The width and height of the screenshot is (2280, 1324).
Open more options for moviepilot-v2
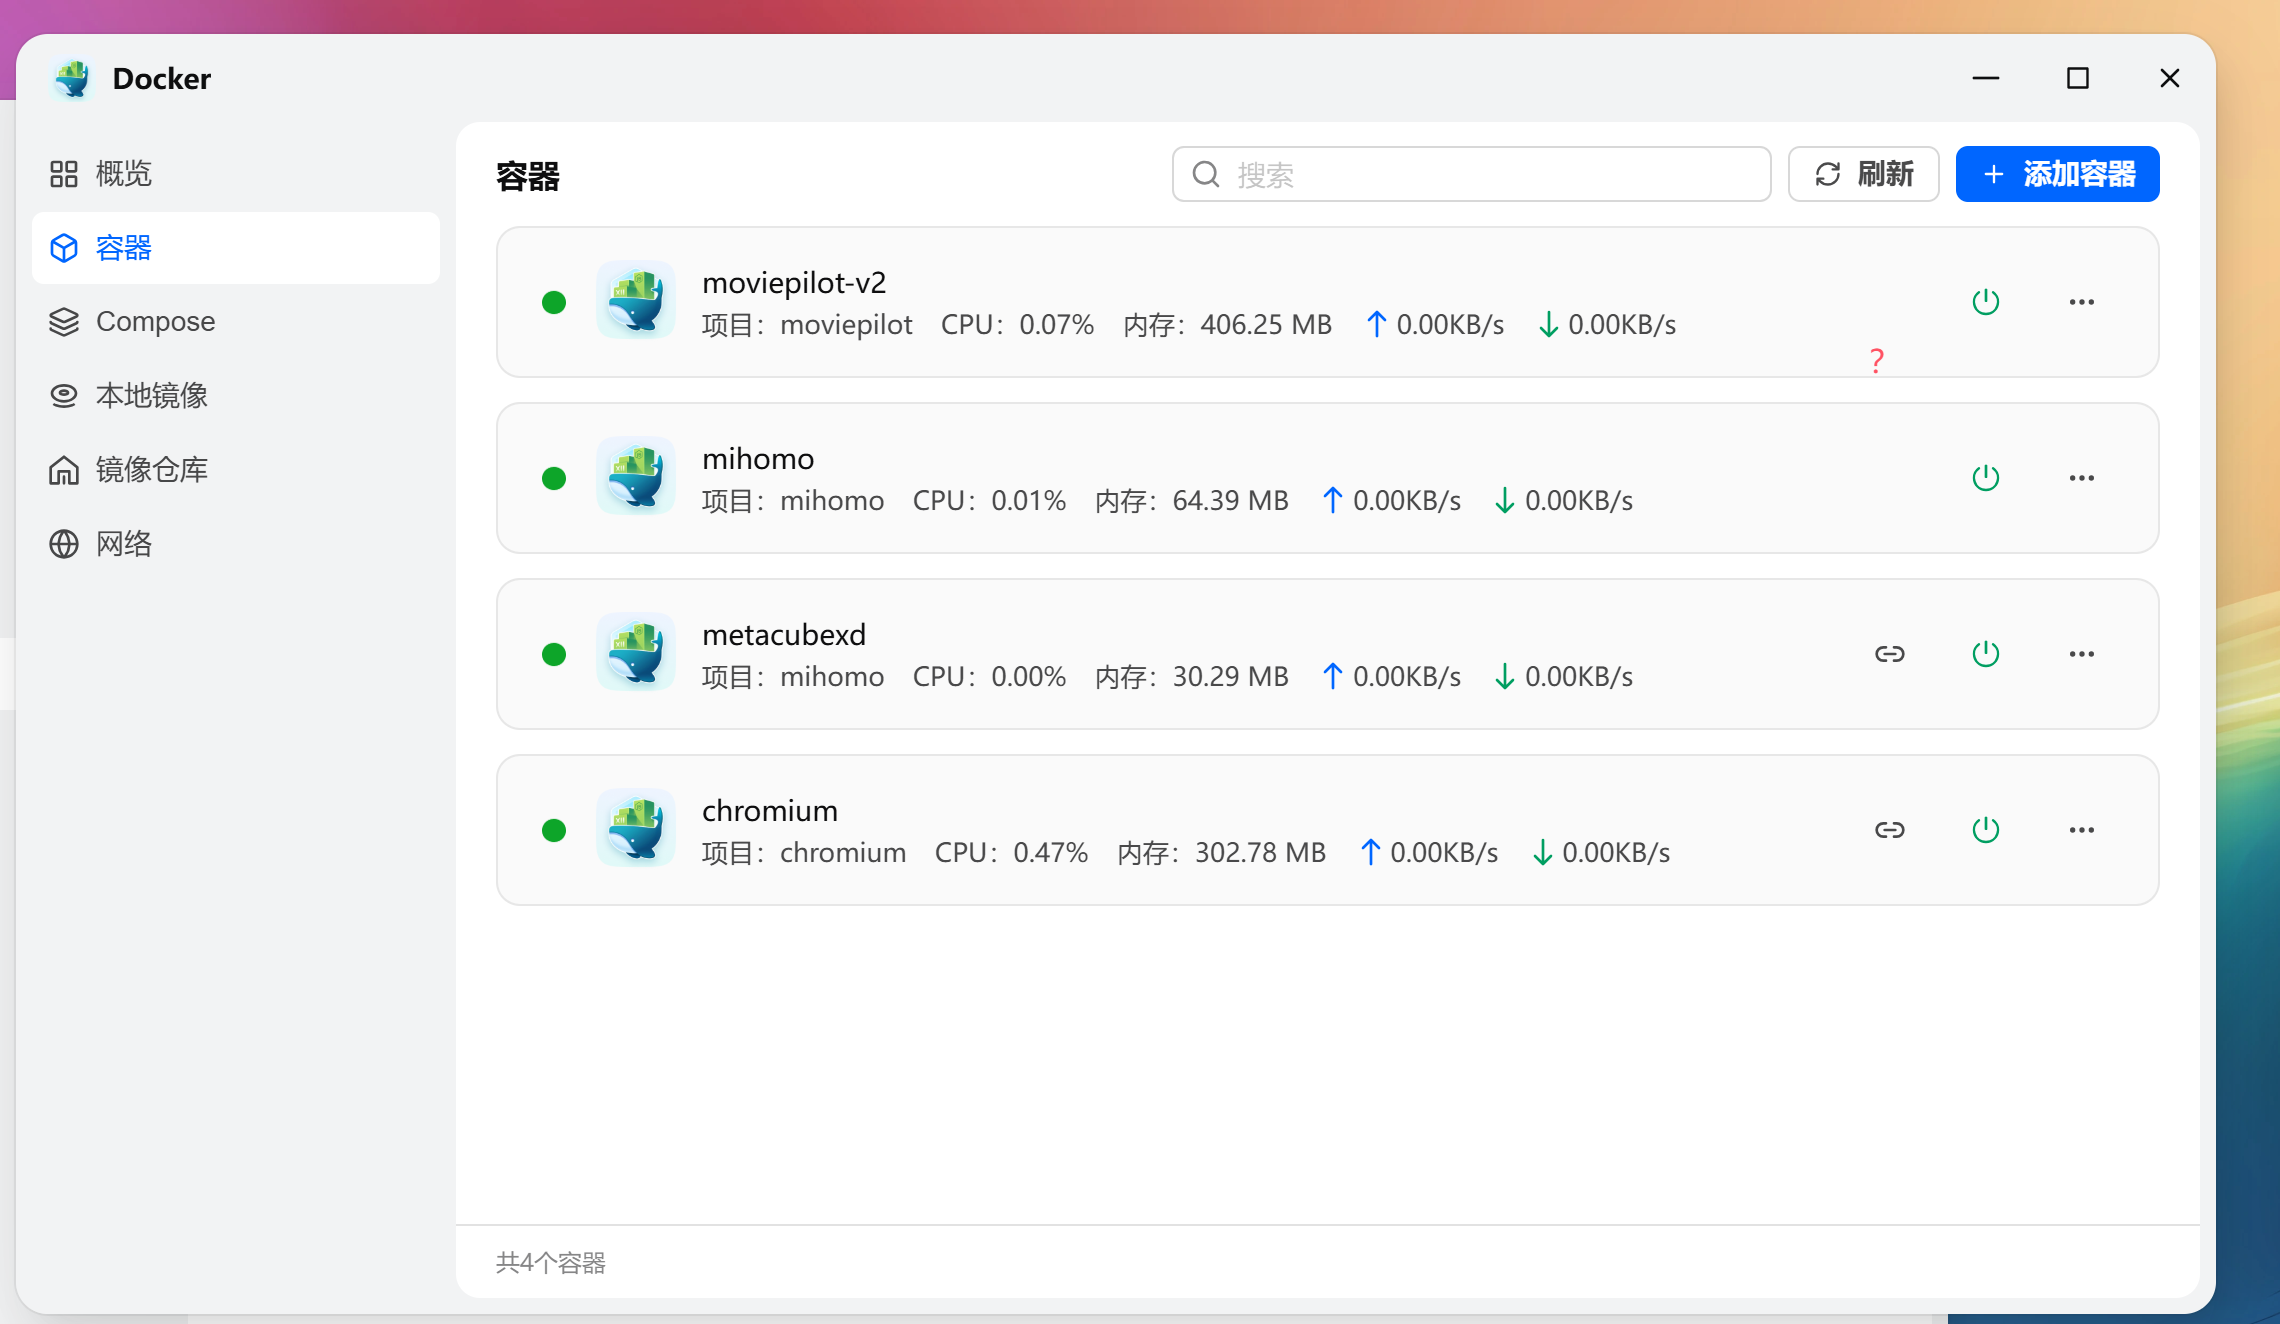tap(2081, 302)
